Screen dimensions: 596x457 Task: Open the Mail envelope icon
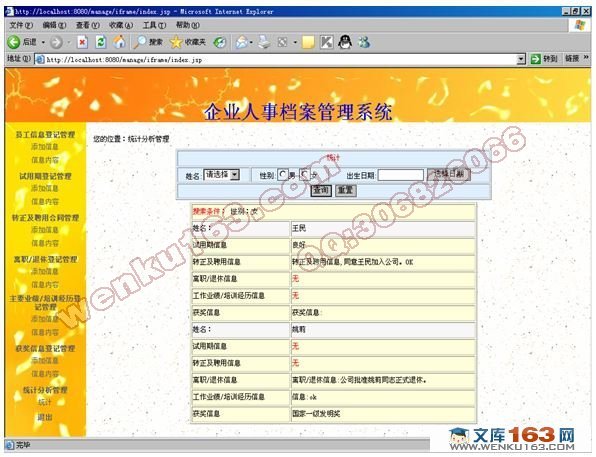coord(242,42)
